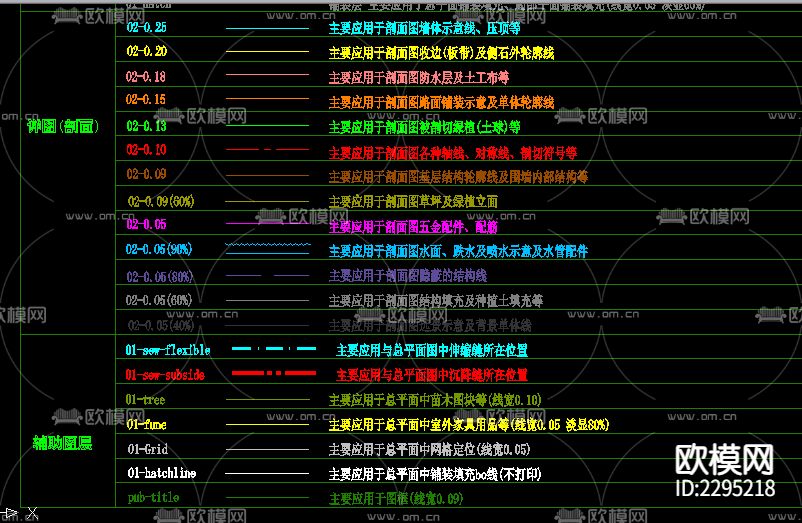Select the pink layer name "02-0.18"

(146, 77)
